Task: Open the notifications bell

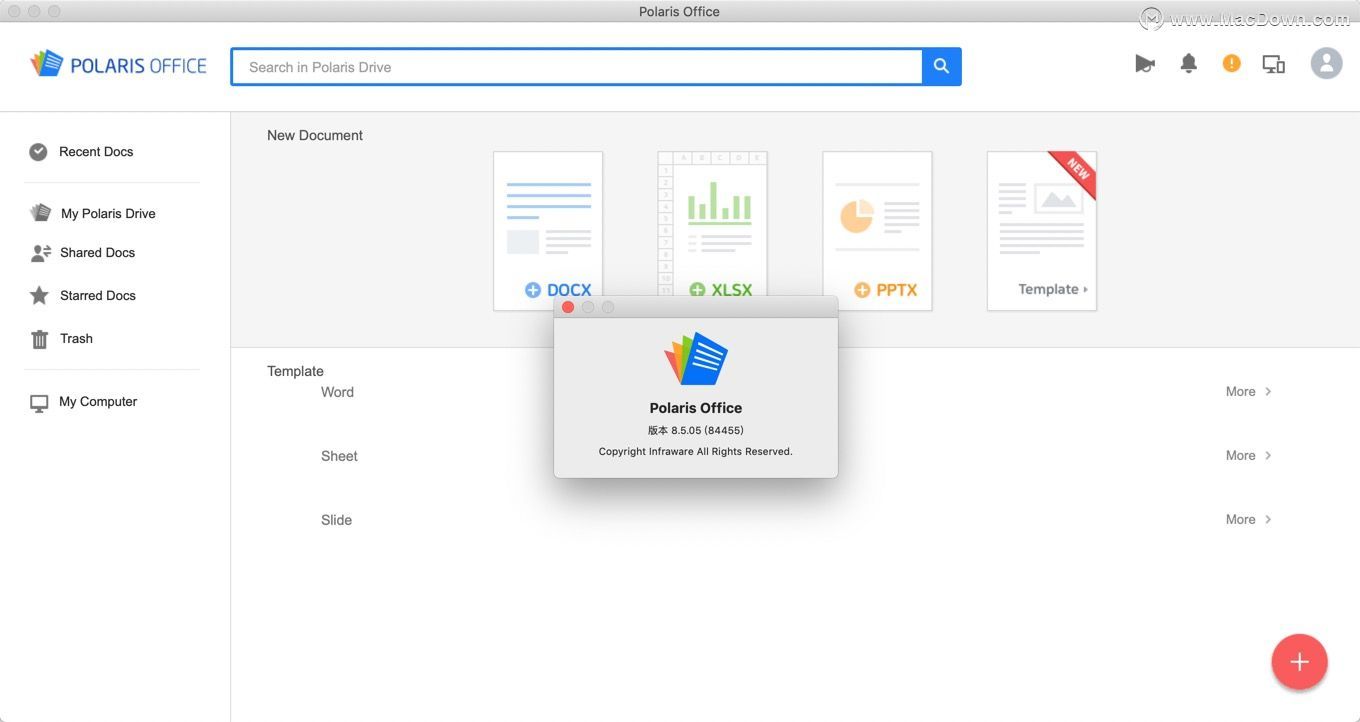Action: (1188, 64)
